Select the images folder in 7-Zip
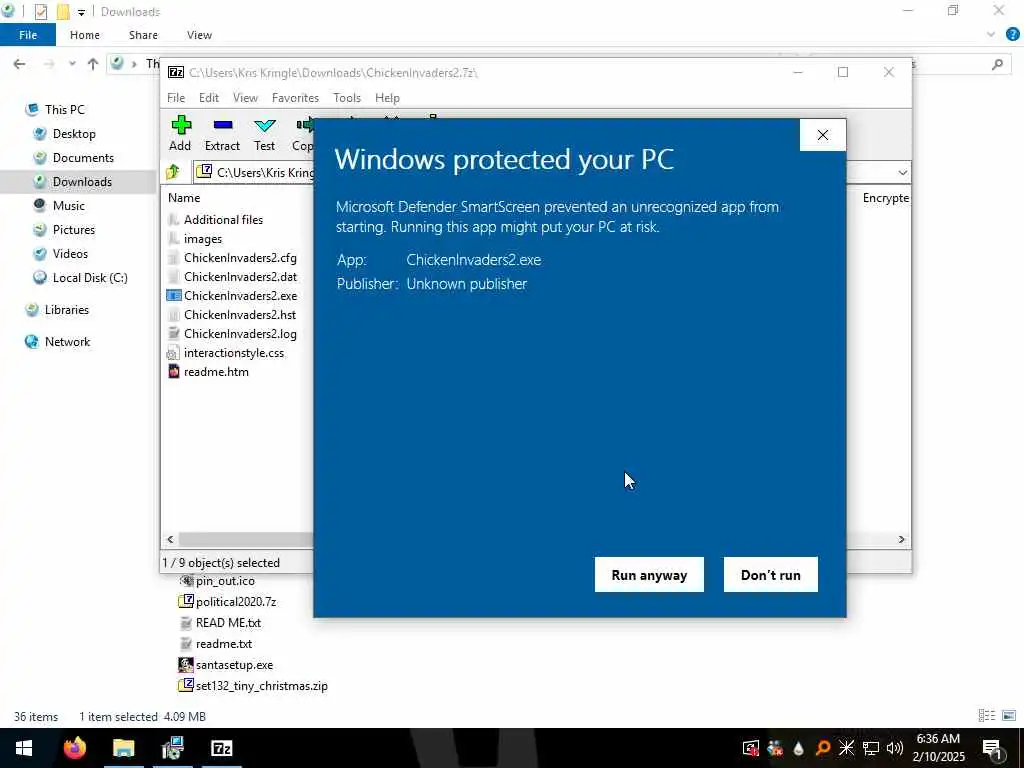1024x768 pixels. click(x=202, y=239)
